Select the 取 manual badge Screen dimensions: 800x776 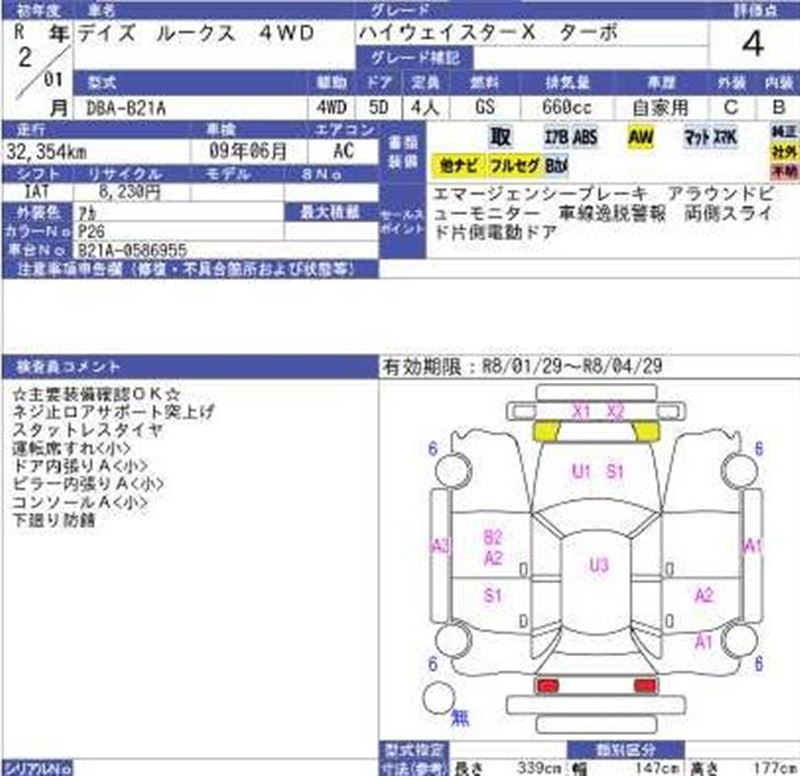point(500,137)
